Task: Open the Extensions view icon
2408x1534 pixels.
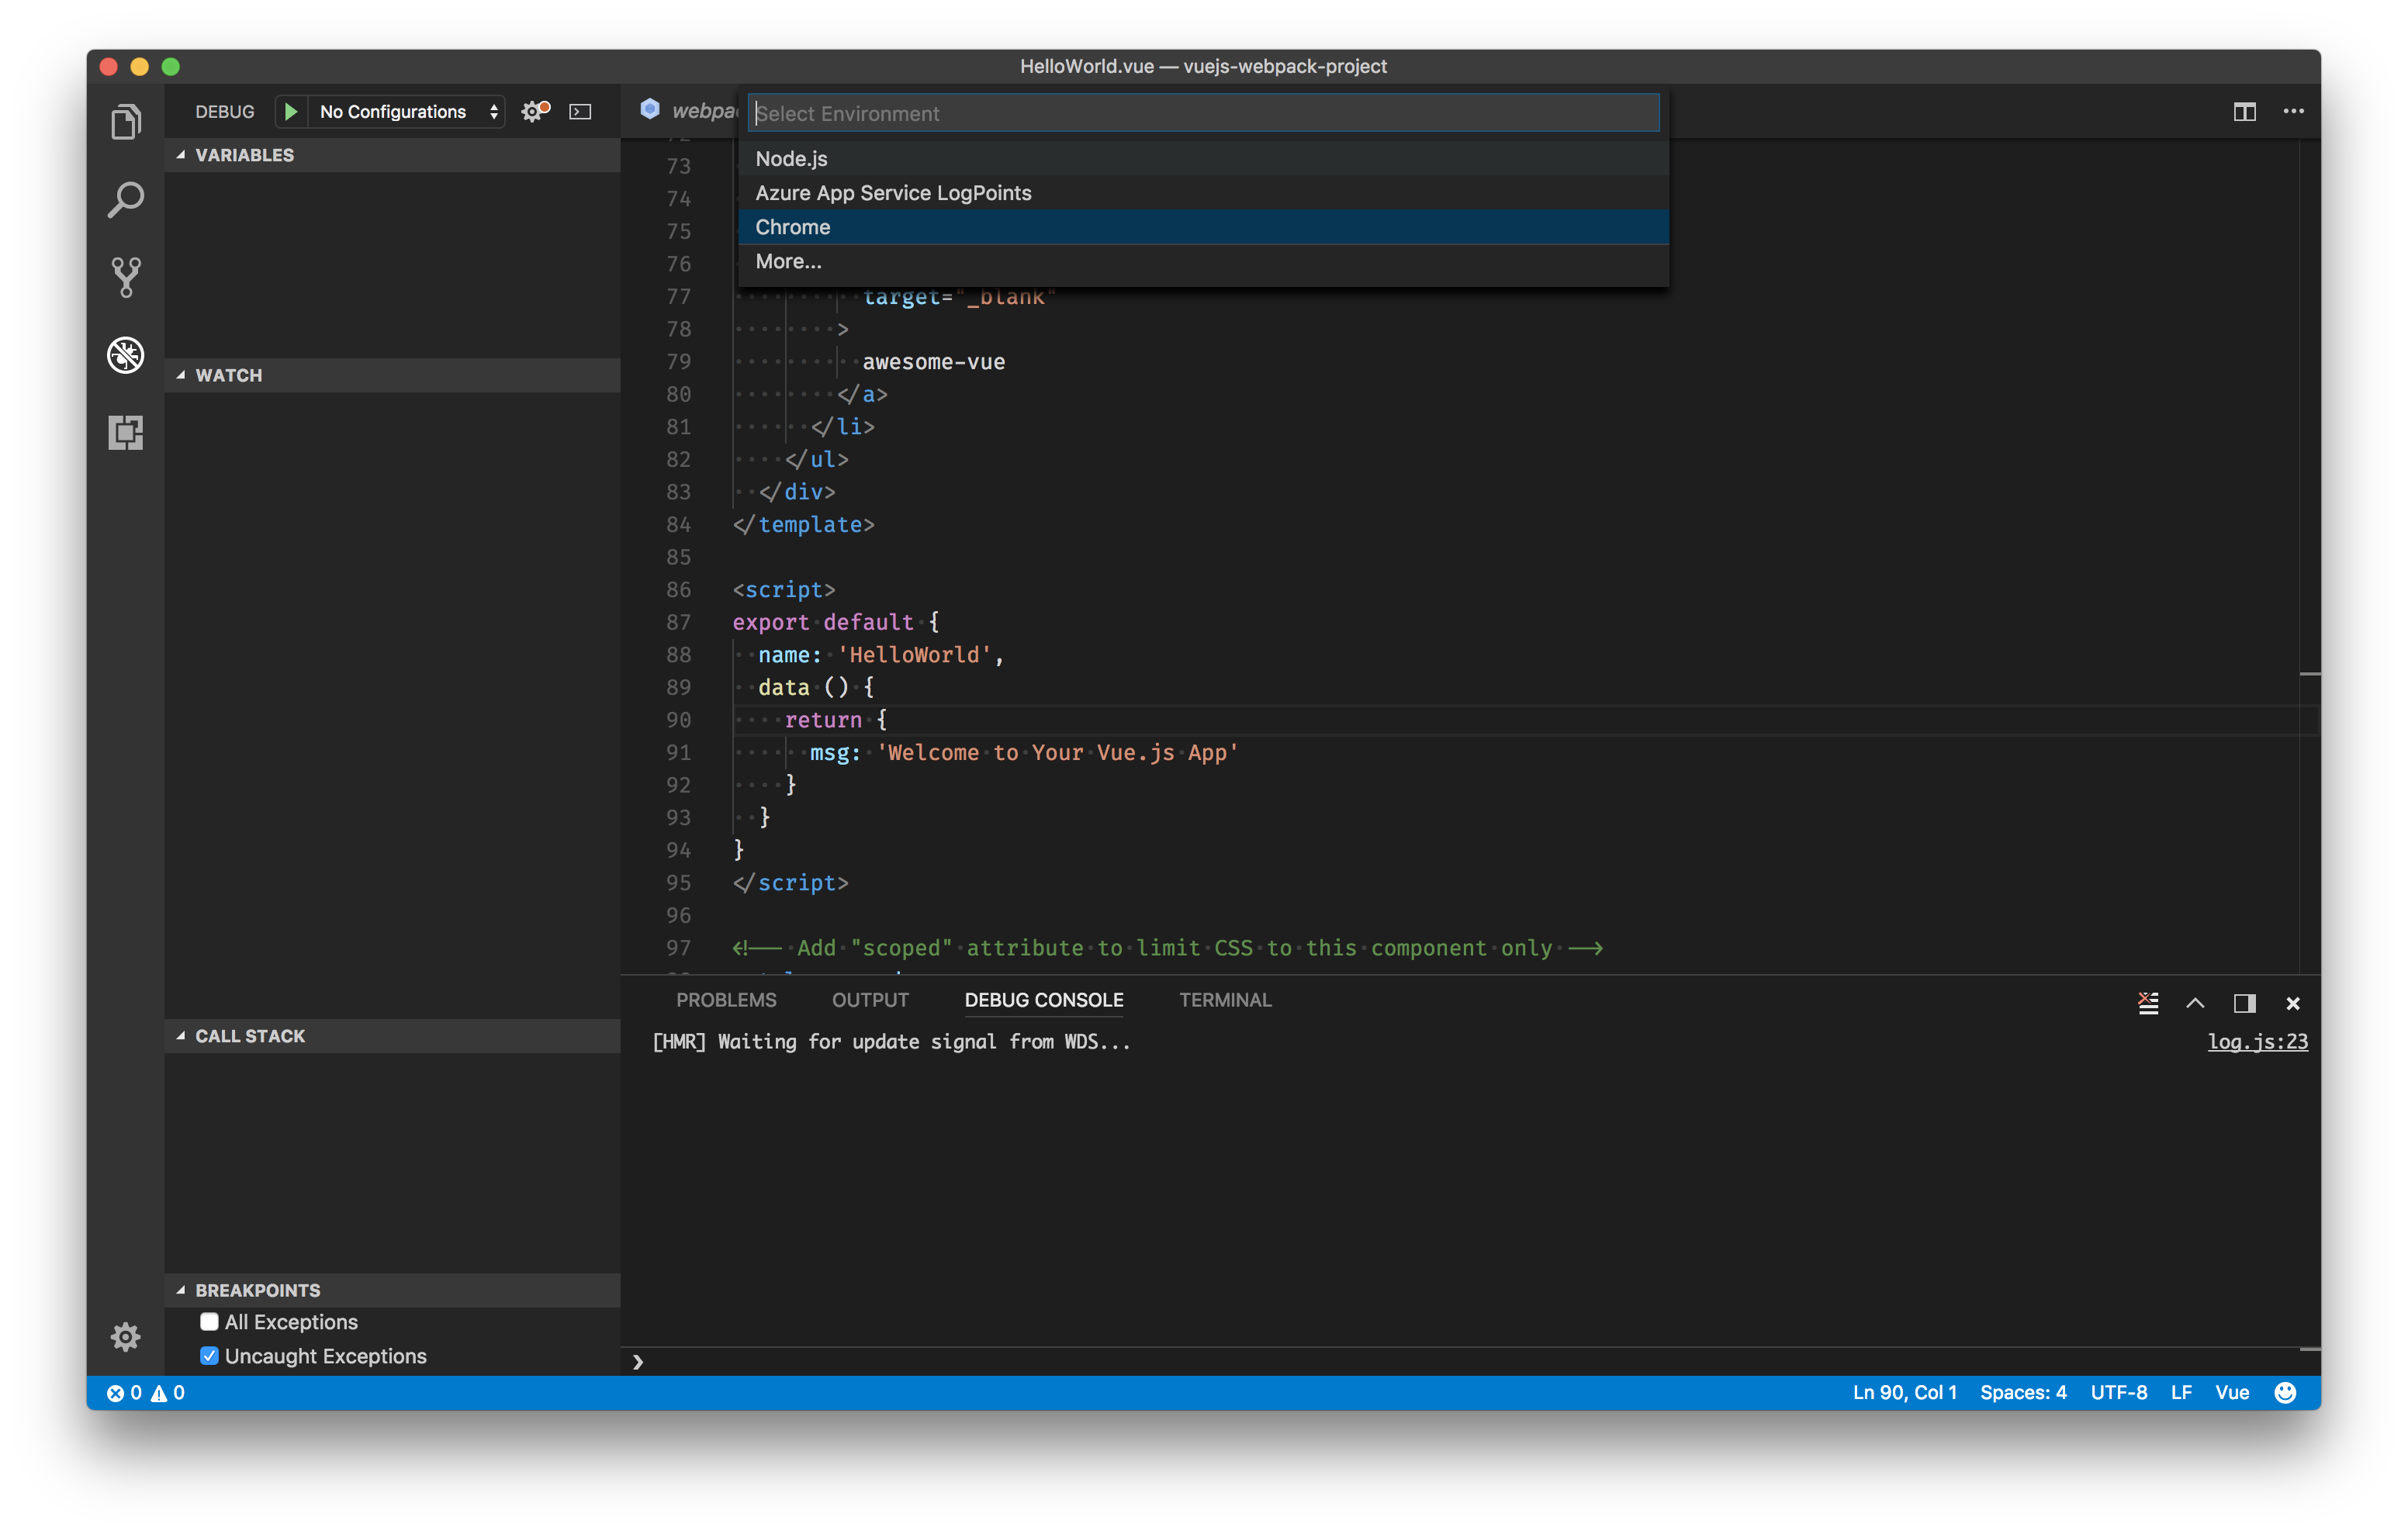Action: click(x=125, y=432)
